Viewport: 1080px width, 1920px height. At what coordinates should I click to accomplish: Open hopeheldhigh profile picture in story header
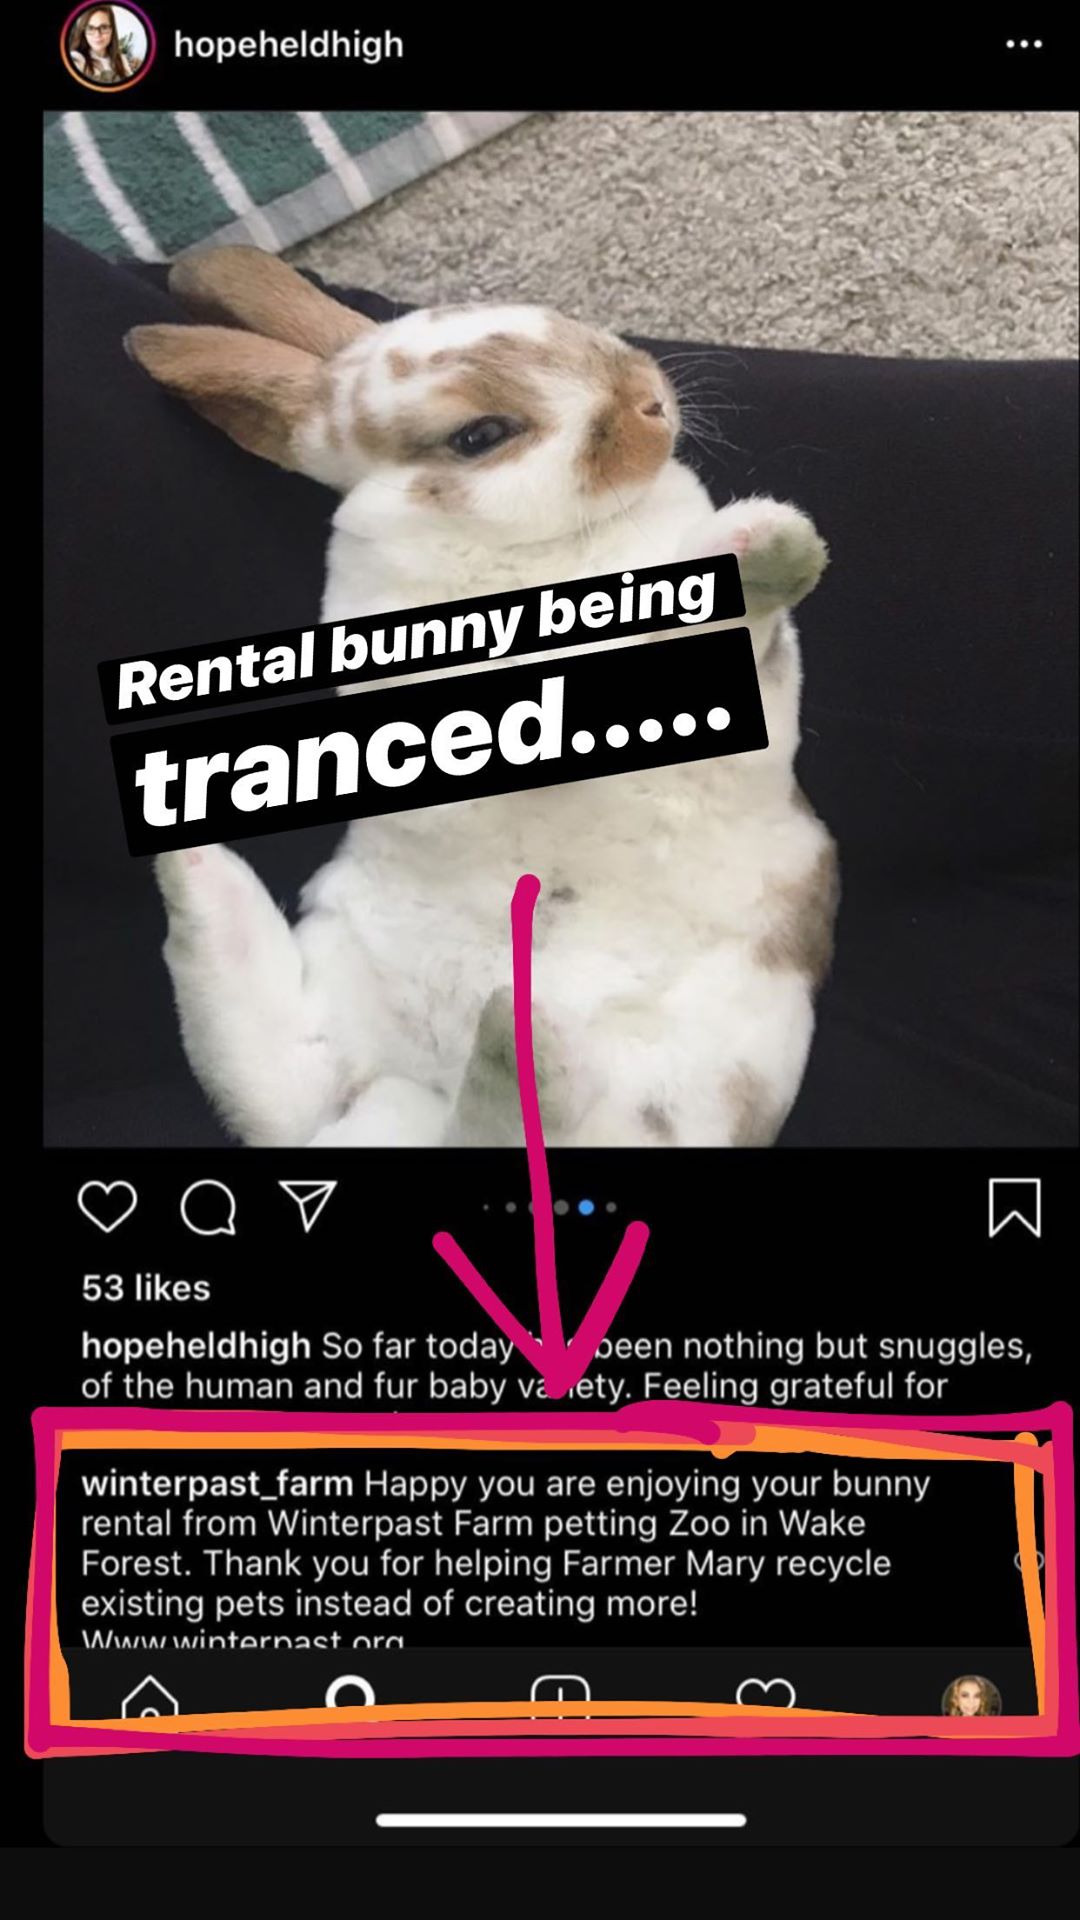[107, 45]
